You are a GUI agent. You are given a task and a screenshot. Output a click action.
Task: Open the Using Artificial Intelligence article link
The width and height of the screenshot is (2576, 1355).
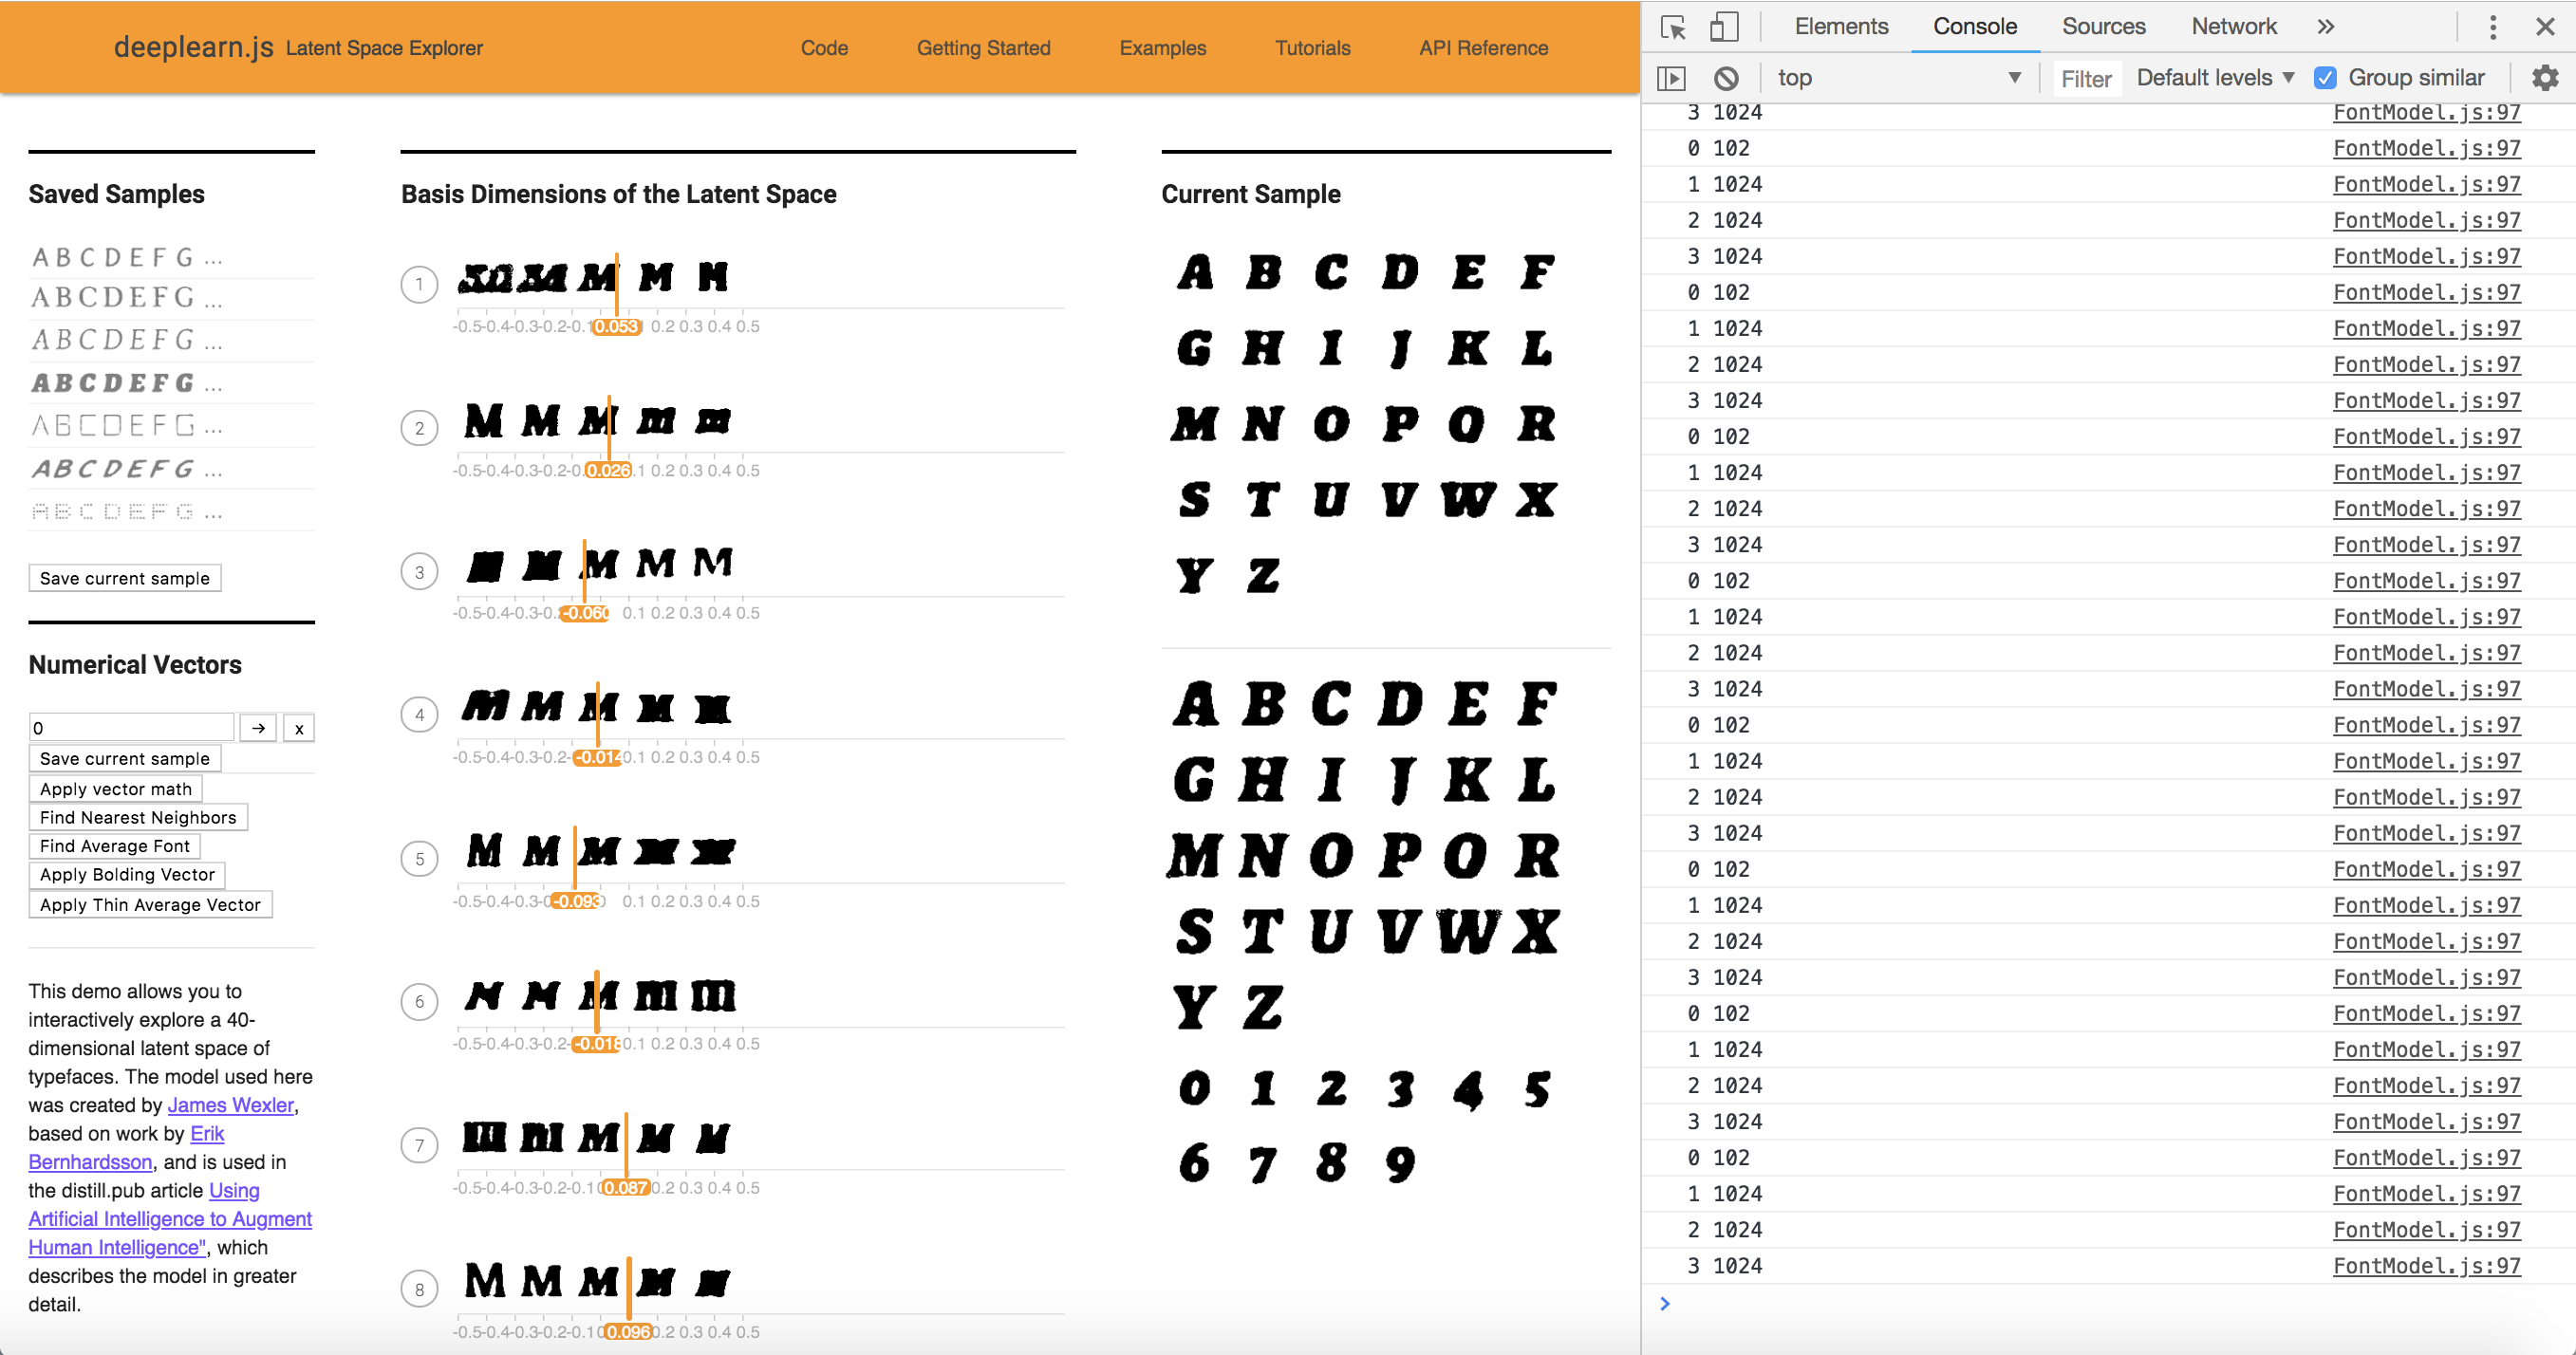[170, 1219]
